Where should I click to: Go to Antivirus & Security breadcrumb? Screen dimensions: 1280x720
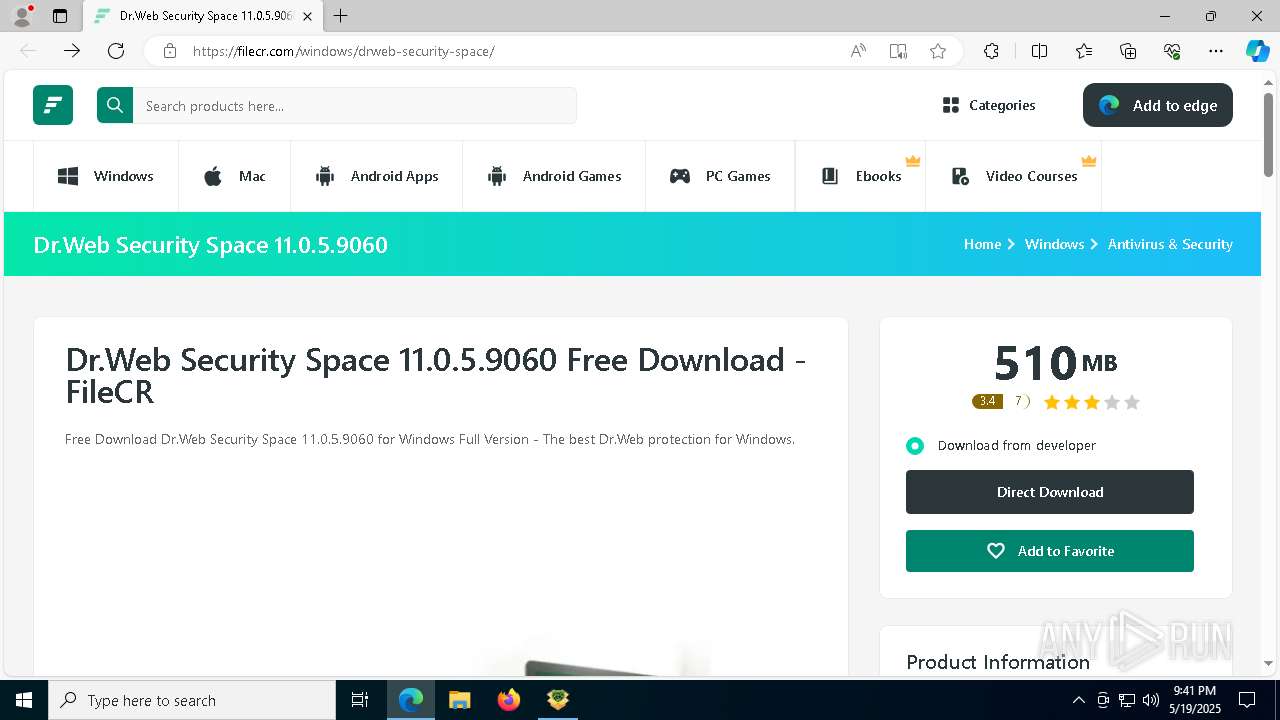click(1170, 244)
